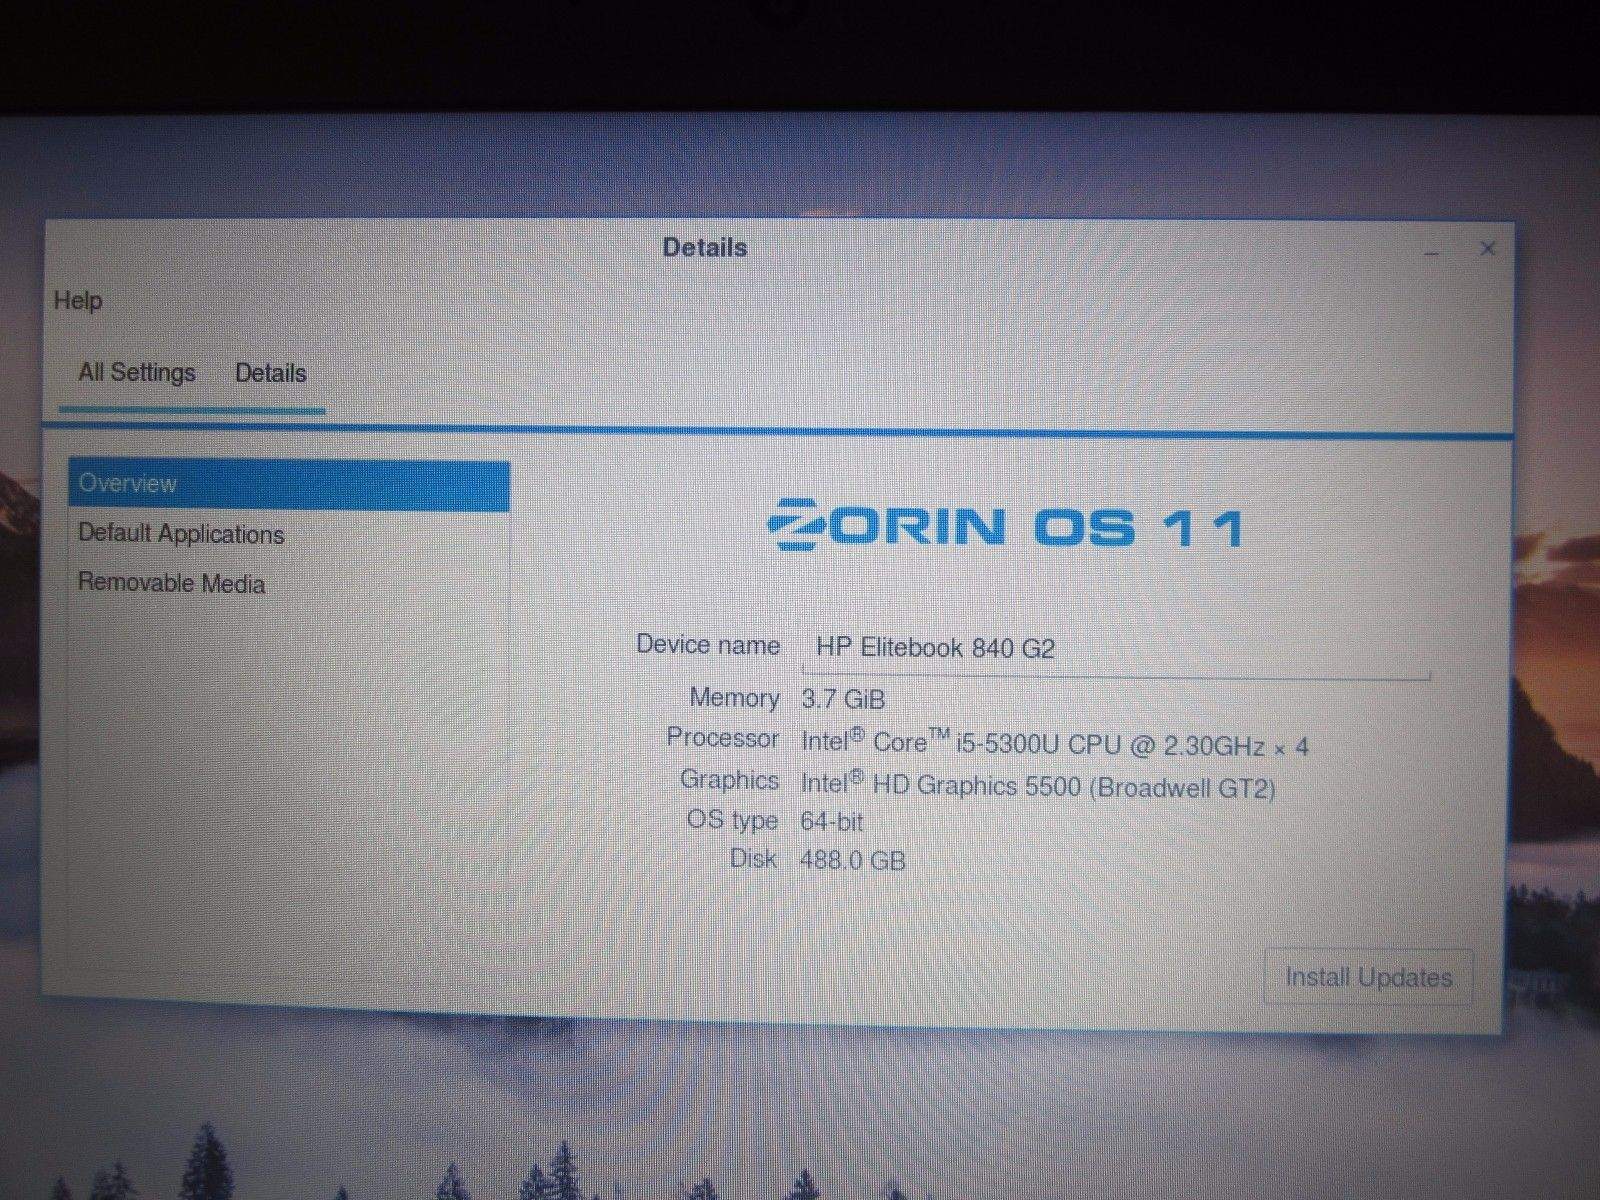
Task: Select the Details breadcrumb button
Action: (x=270, y=373)
